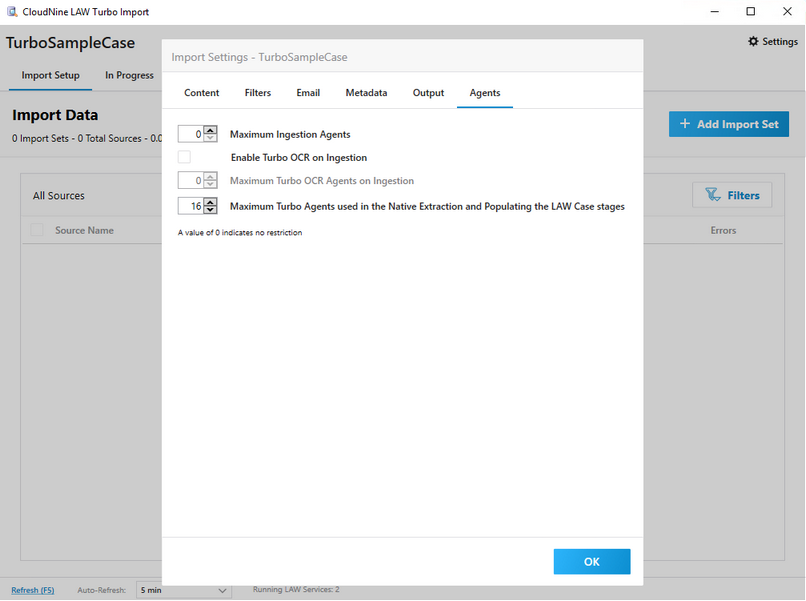Enable Turbo OCR on Ingestion
Image resolution: width=806 pixels, height=601 pixels.
click(x=184, y=157)
